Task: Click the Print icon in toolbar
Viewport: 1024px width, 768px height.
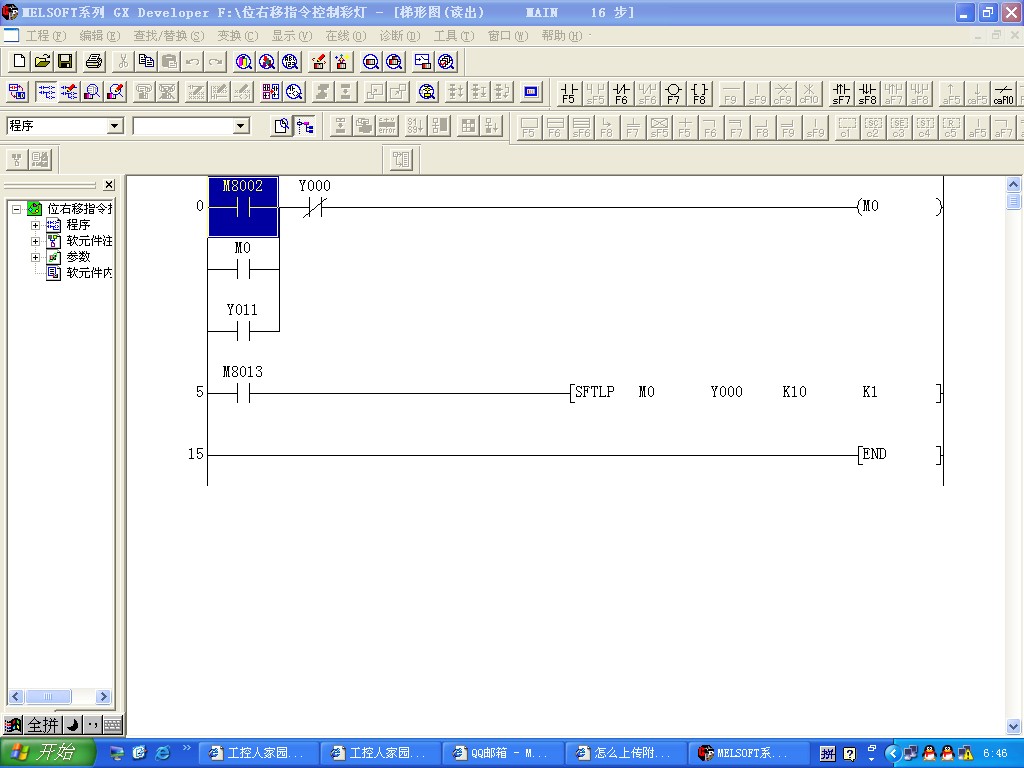Action: [x=94, y=62]
